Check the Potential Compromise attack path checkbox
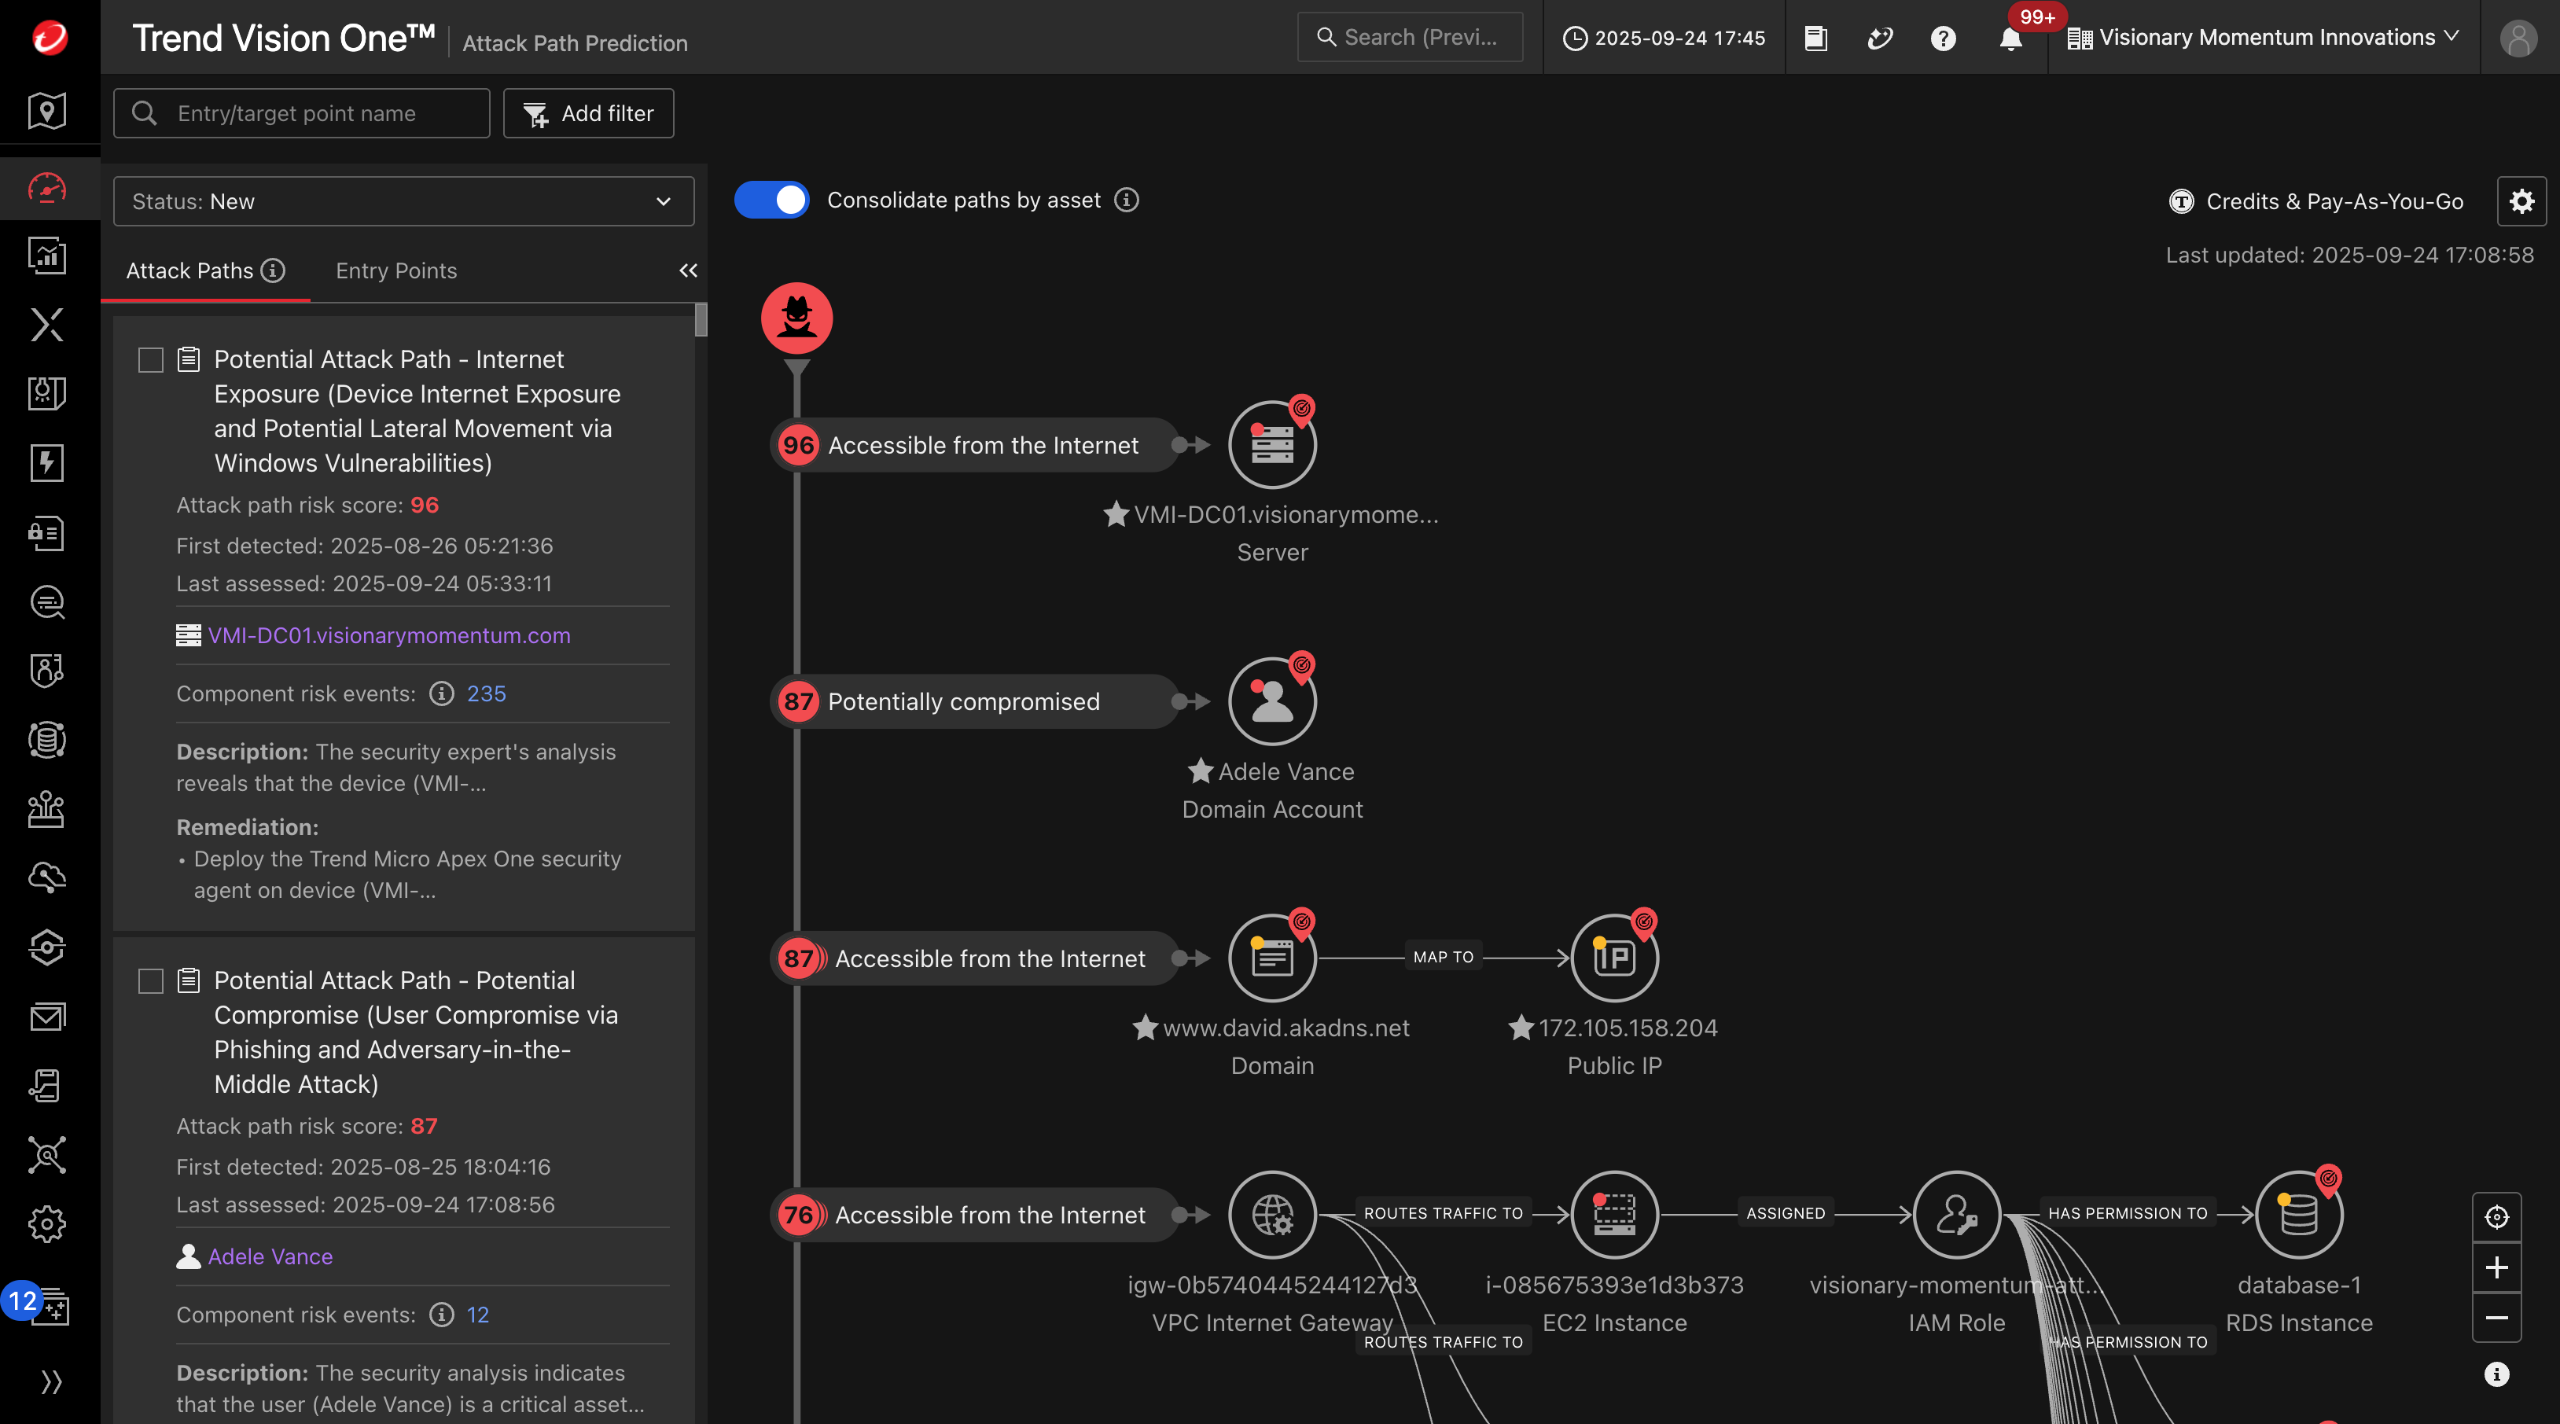This screenshot has width=2560, height=1424. [151, 981]
